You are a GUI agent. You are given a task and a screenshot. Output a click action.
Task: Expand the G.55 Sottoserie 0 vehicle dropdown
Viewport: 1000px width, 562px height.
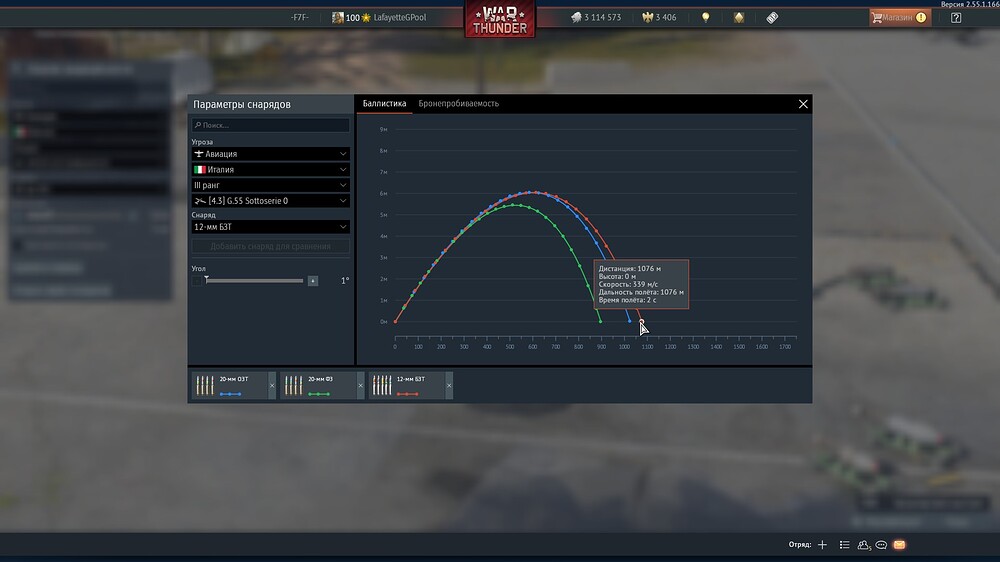tap(270, 200)
